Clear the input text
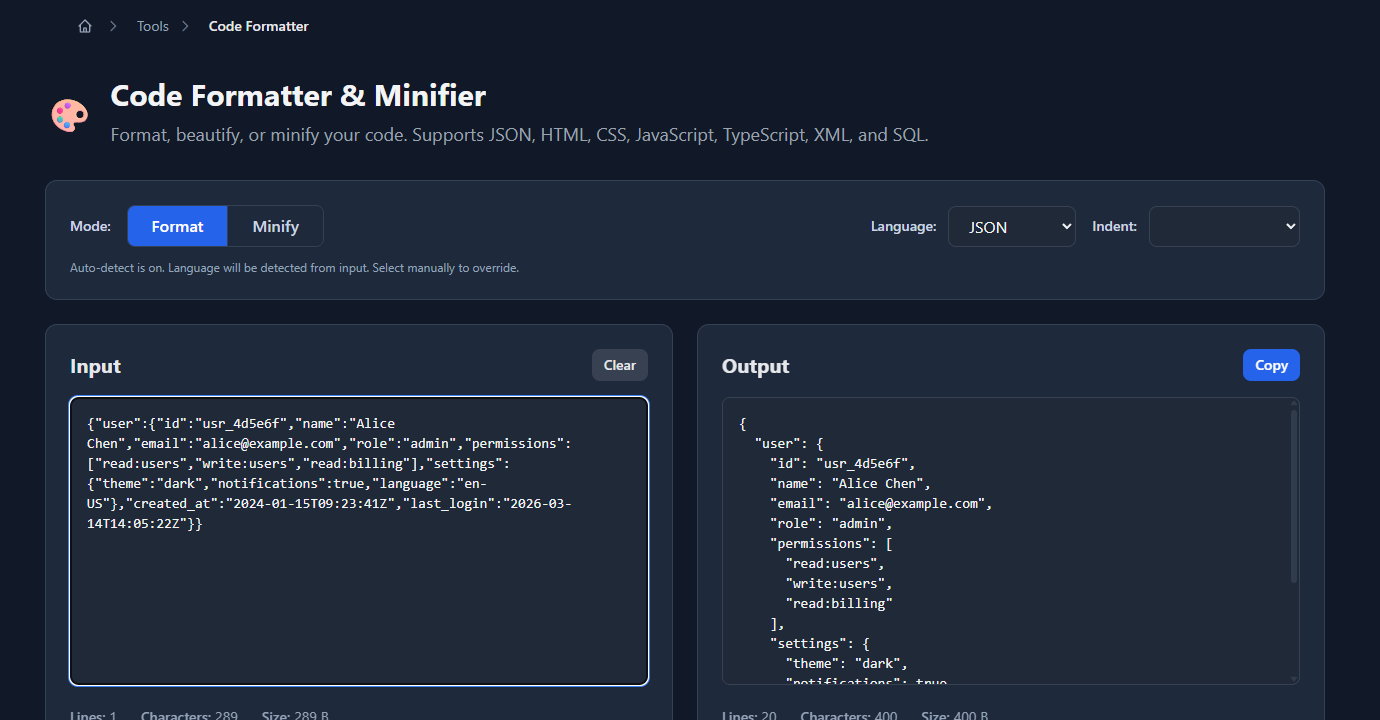The height and width of the screenshot is (720, 1380). 620,365
